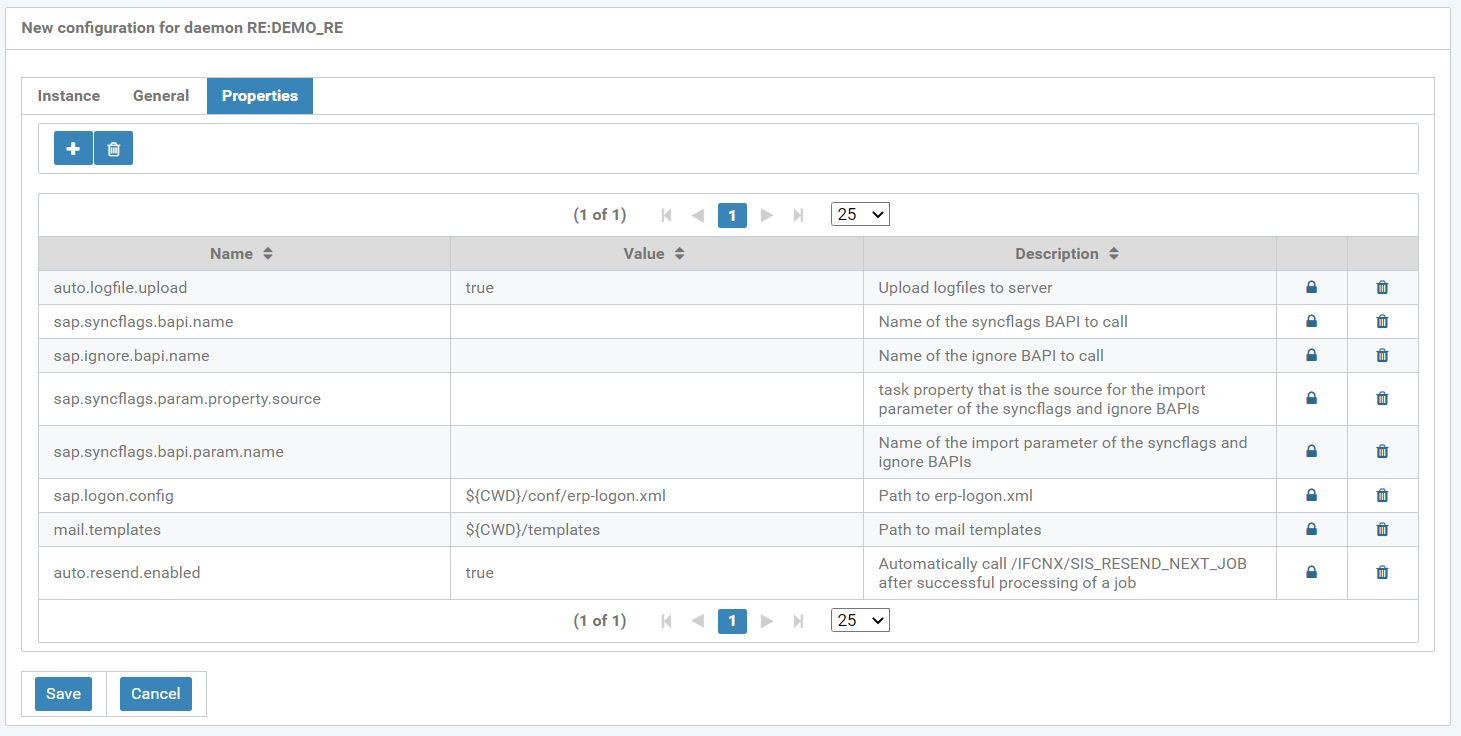Save the daemon configuration
Image resolution: width=1461 pixels, height=736 pixels.
[x=63, y=694]
